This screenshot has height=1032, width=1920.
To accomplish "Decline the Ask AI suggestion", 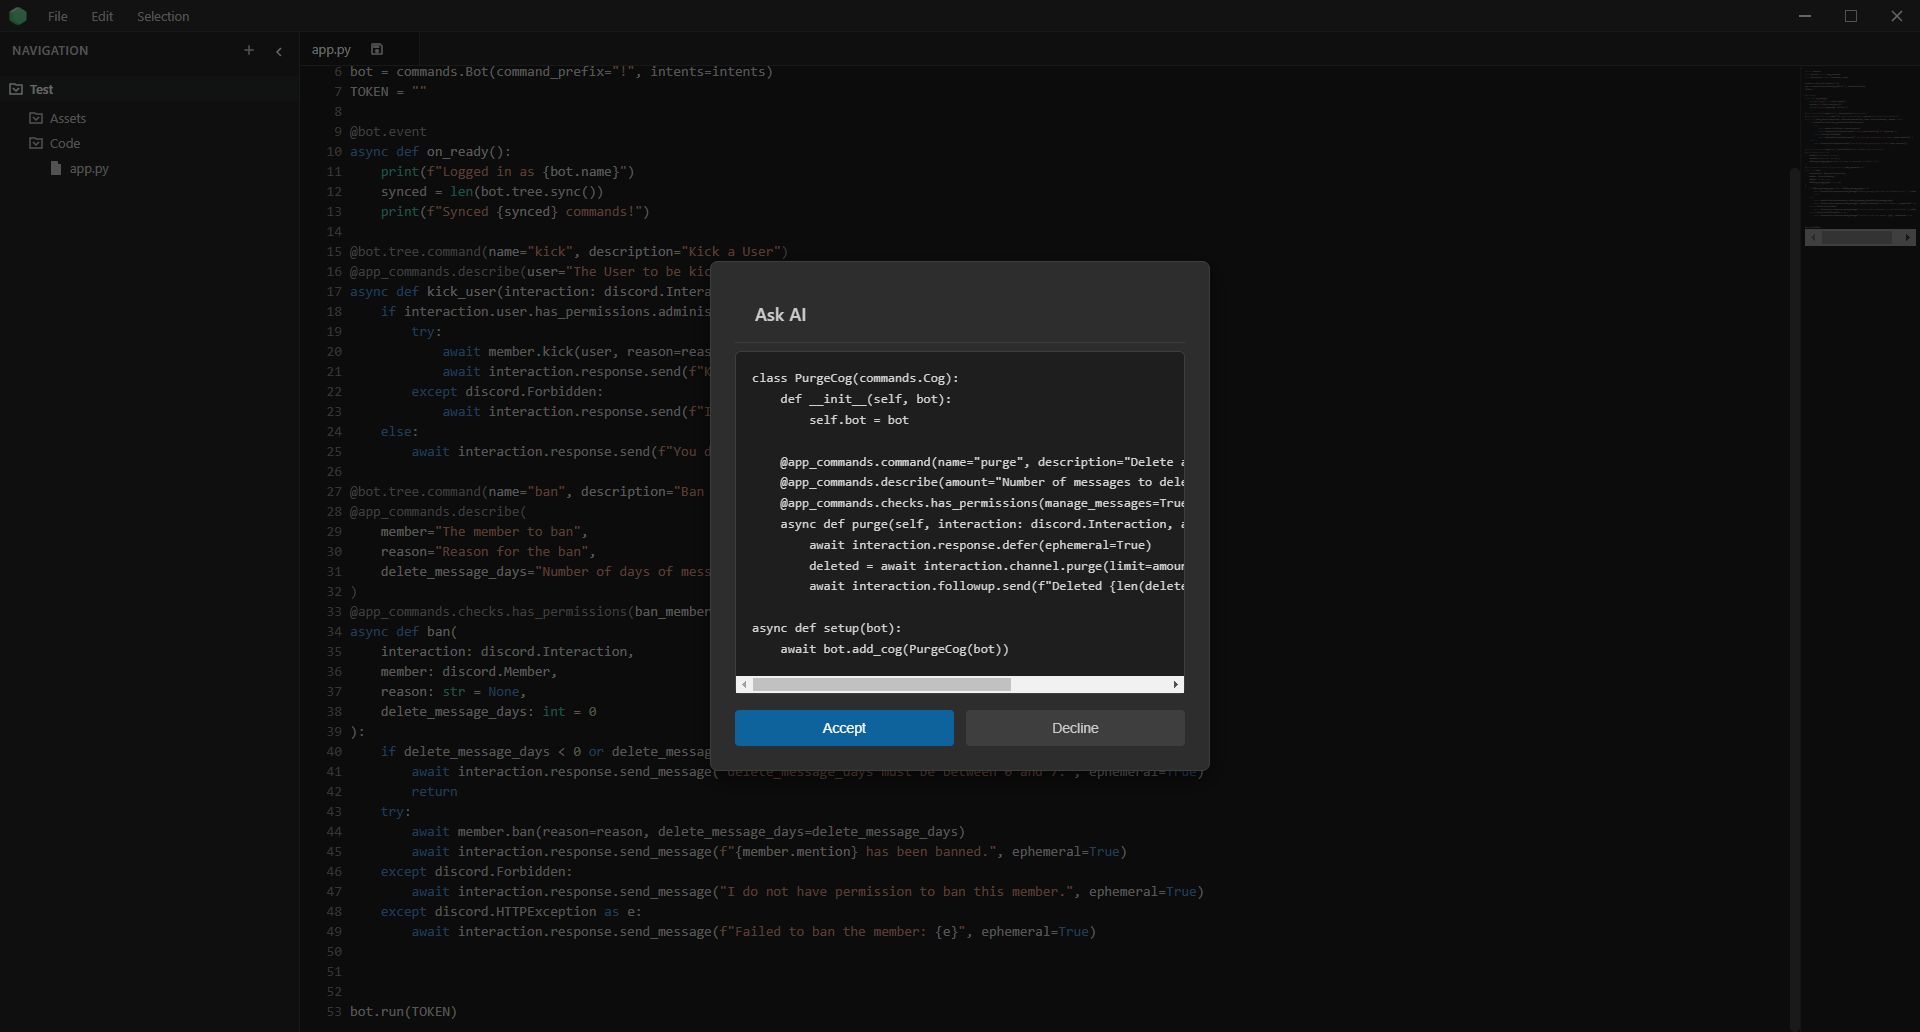I will click(1075, 728).
